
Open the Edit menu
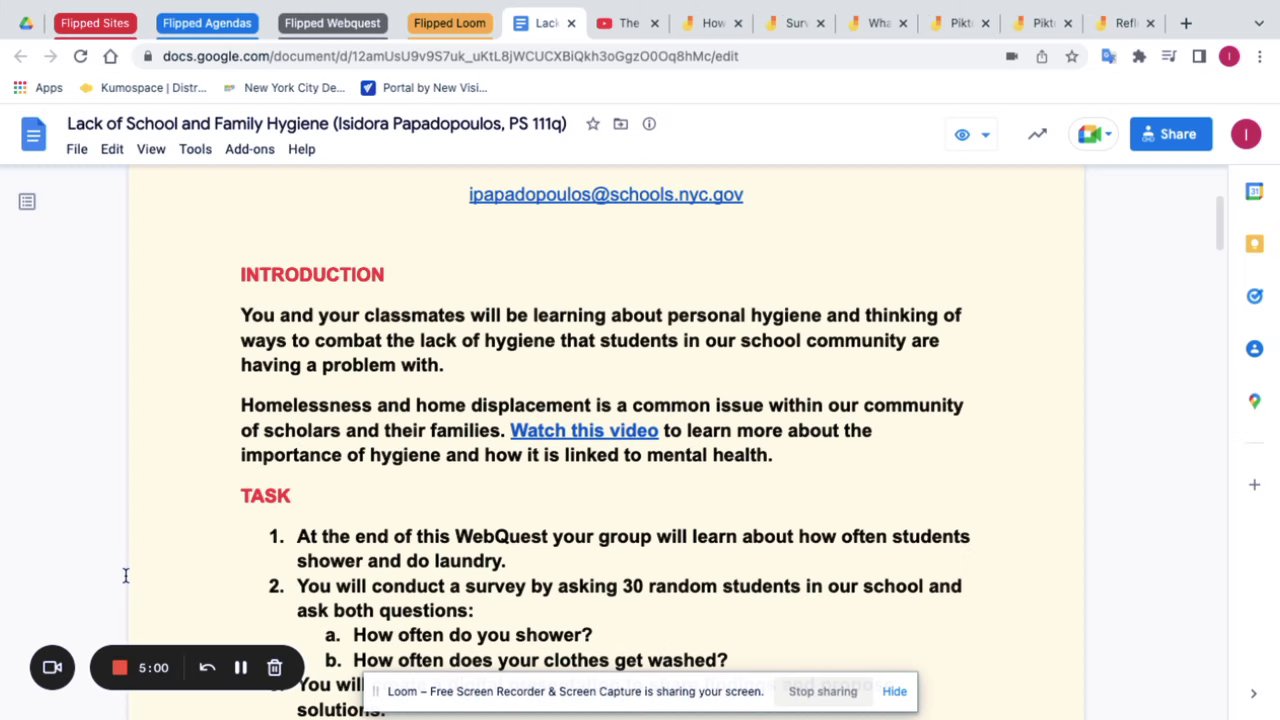tap(112, 149)
